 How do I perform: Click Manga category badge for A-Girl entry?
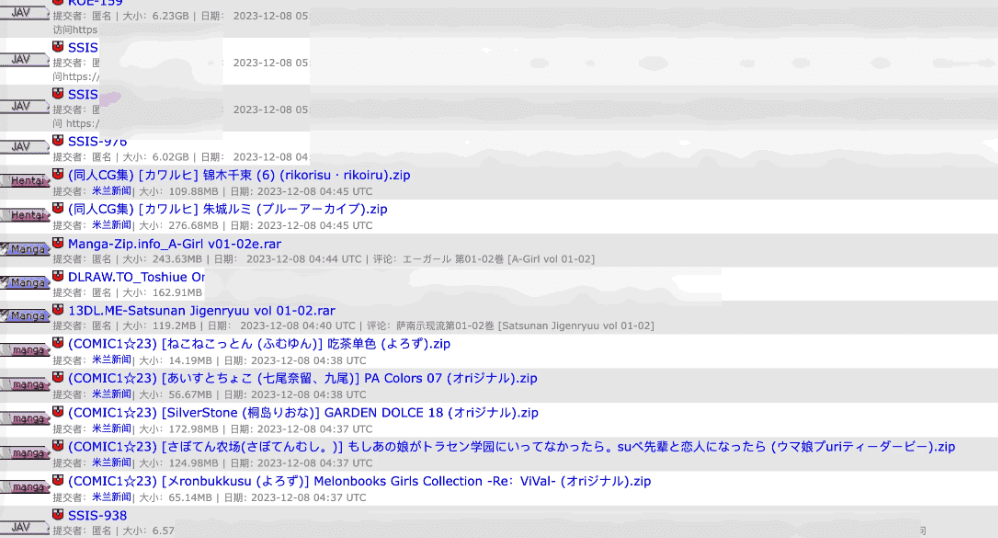pyautogui.click(x=24, y=250)
